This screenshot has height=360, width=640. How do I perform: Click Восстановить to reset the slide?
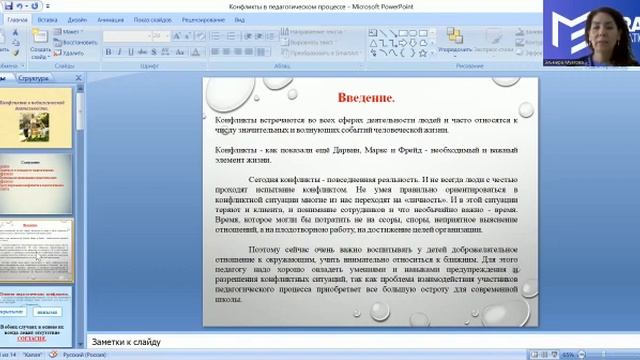click(76, 42)
